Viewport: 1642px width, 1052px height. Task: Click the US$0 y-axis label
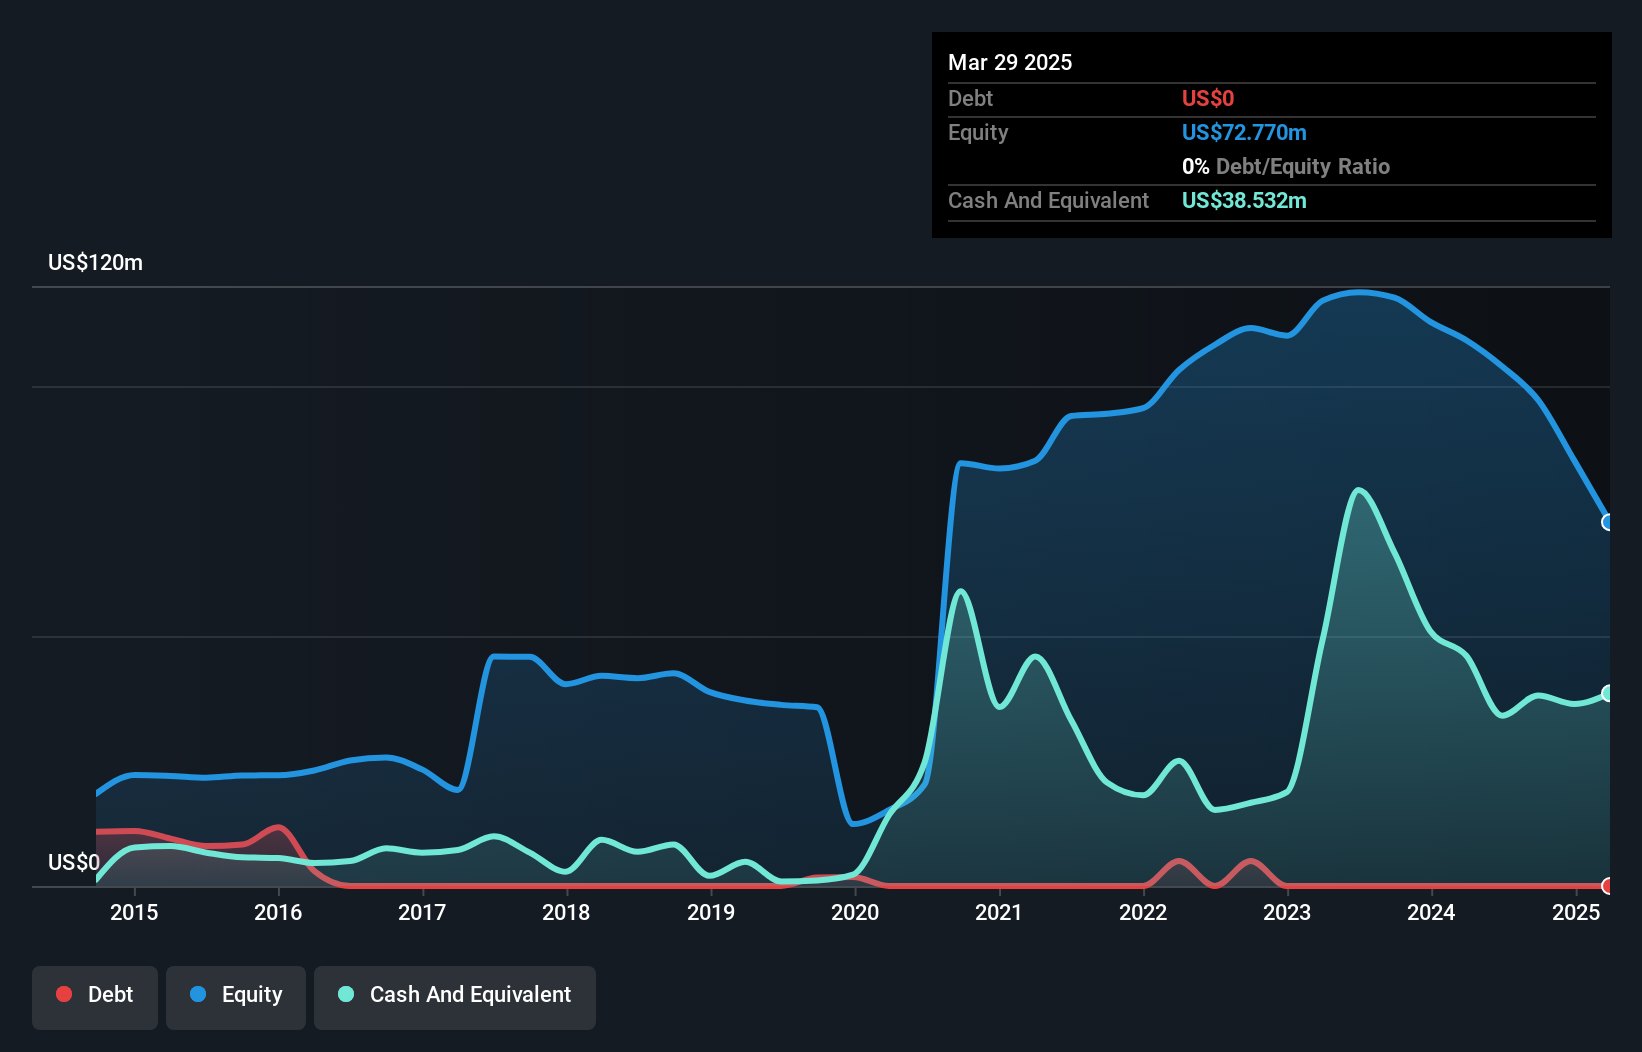click(74, 862)
